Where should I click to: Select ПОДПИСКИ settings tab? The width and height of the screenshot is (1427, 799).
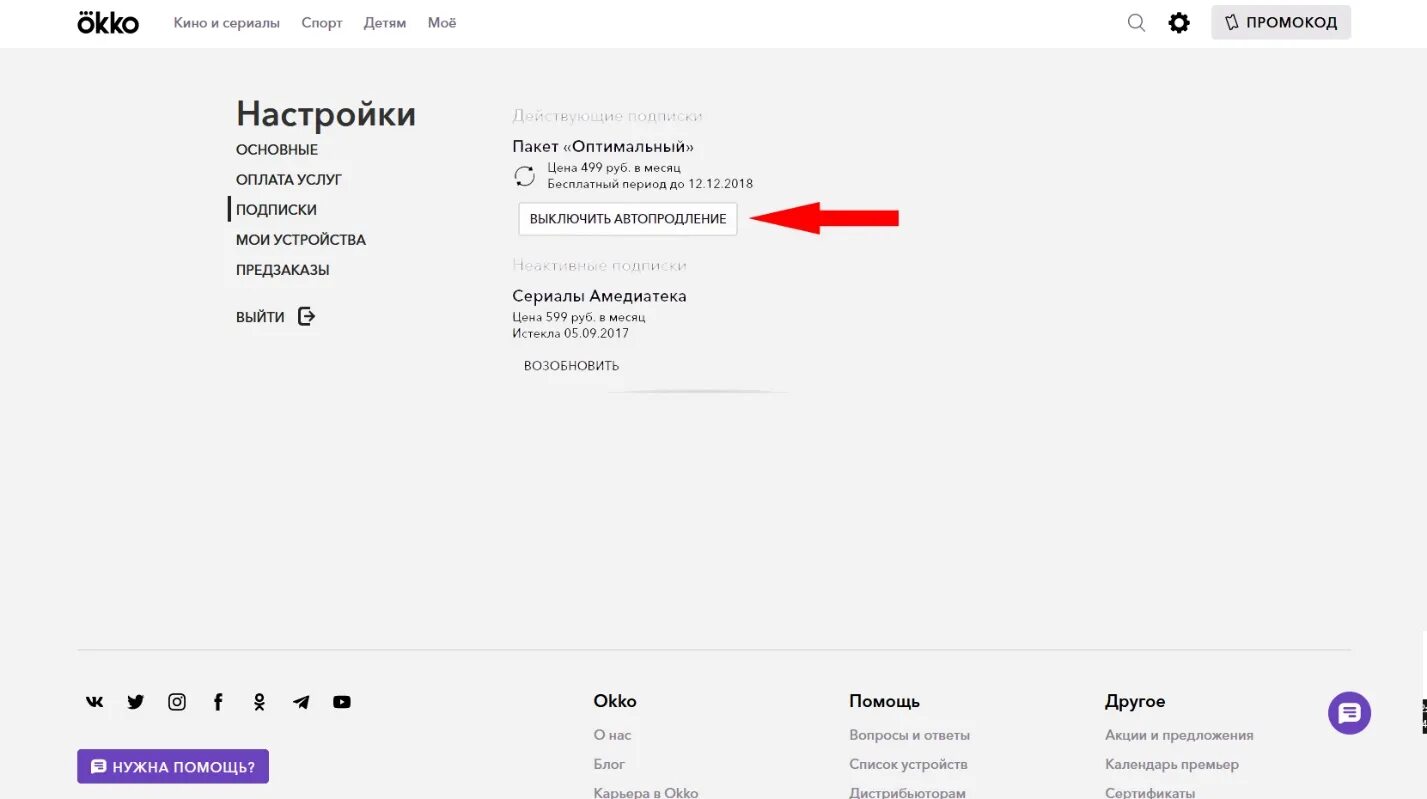pyautogui.click(x=276, y=210)
